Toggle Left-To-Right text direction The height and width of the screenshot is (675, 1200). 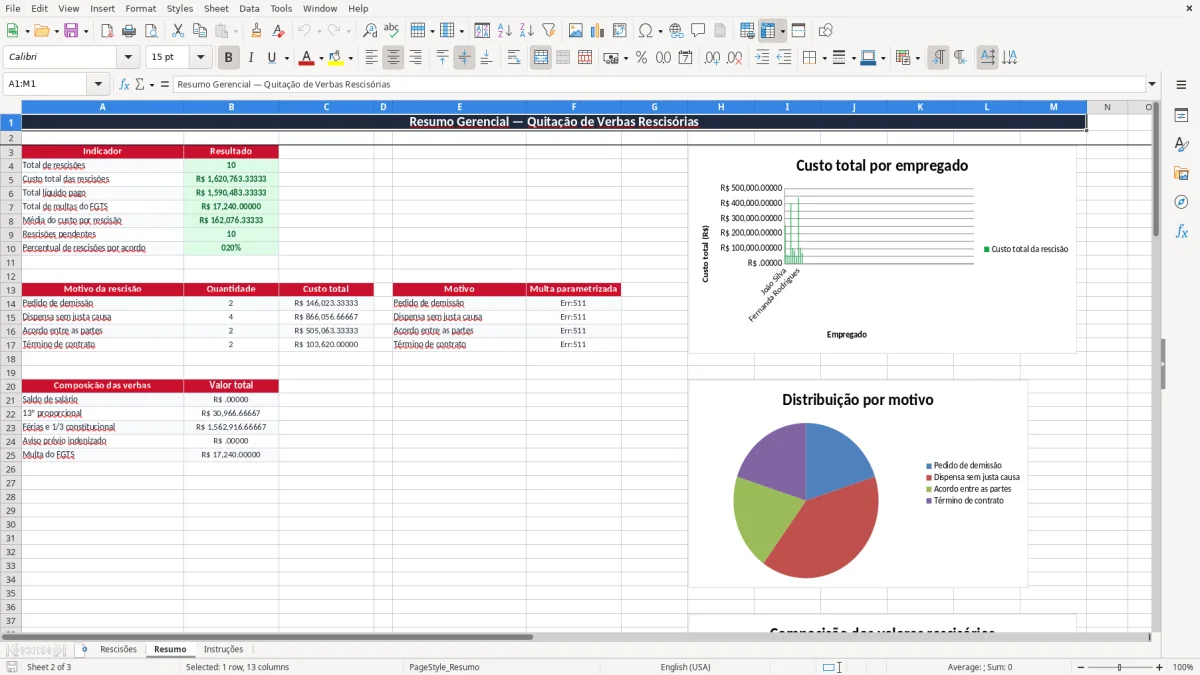coord(938,58)
